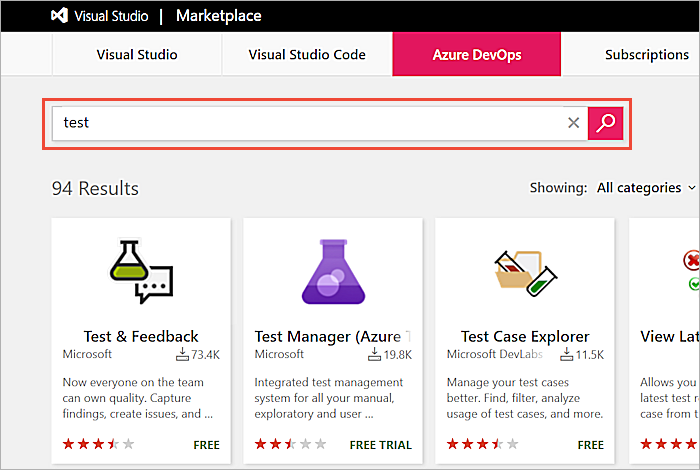This screenshot has width=700, height=470.
Task: Switch to the Visual Studio tab
Action: tap(137, 54)
